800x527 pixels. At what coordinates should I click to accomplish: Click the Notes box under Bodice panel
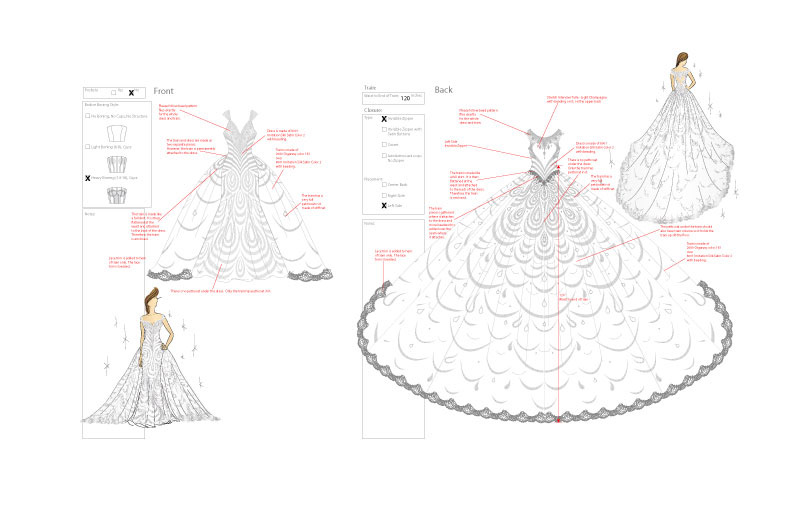[x=113, y=323]
